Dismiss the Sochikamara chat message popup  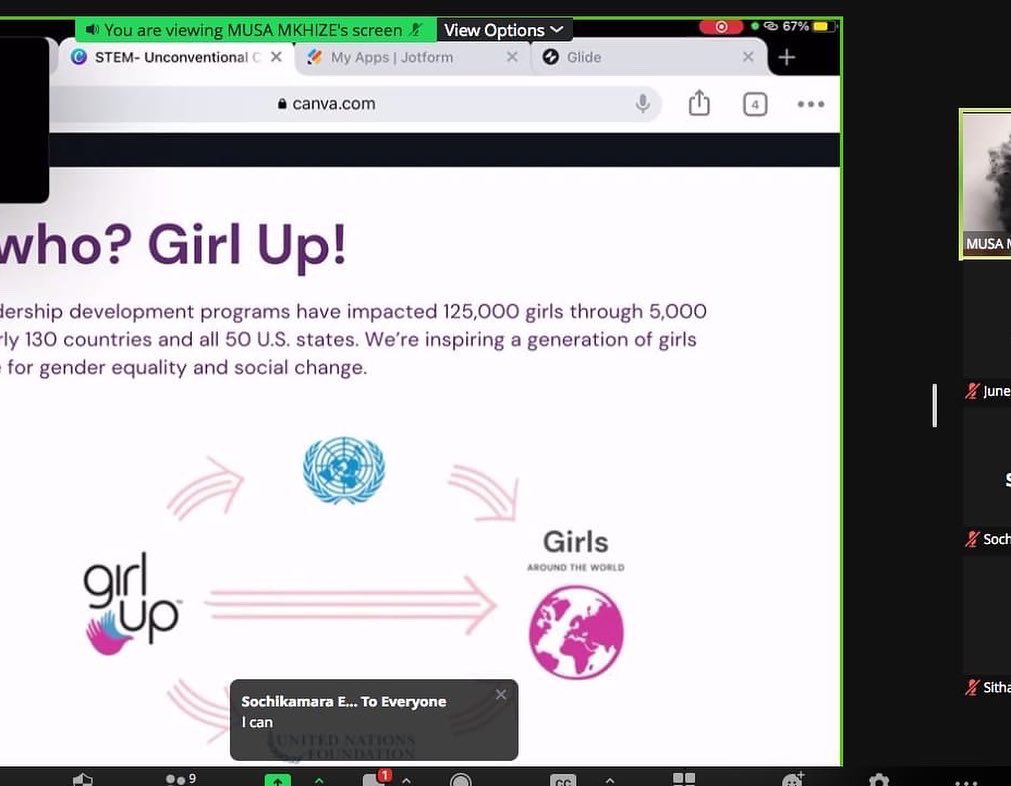pyautogui.click(x=501, y=694)
